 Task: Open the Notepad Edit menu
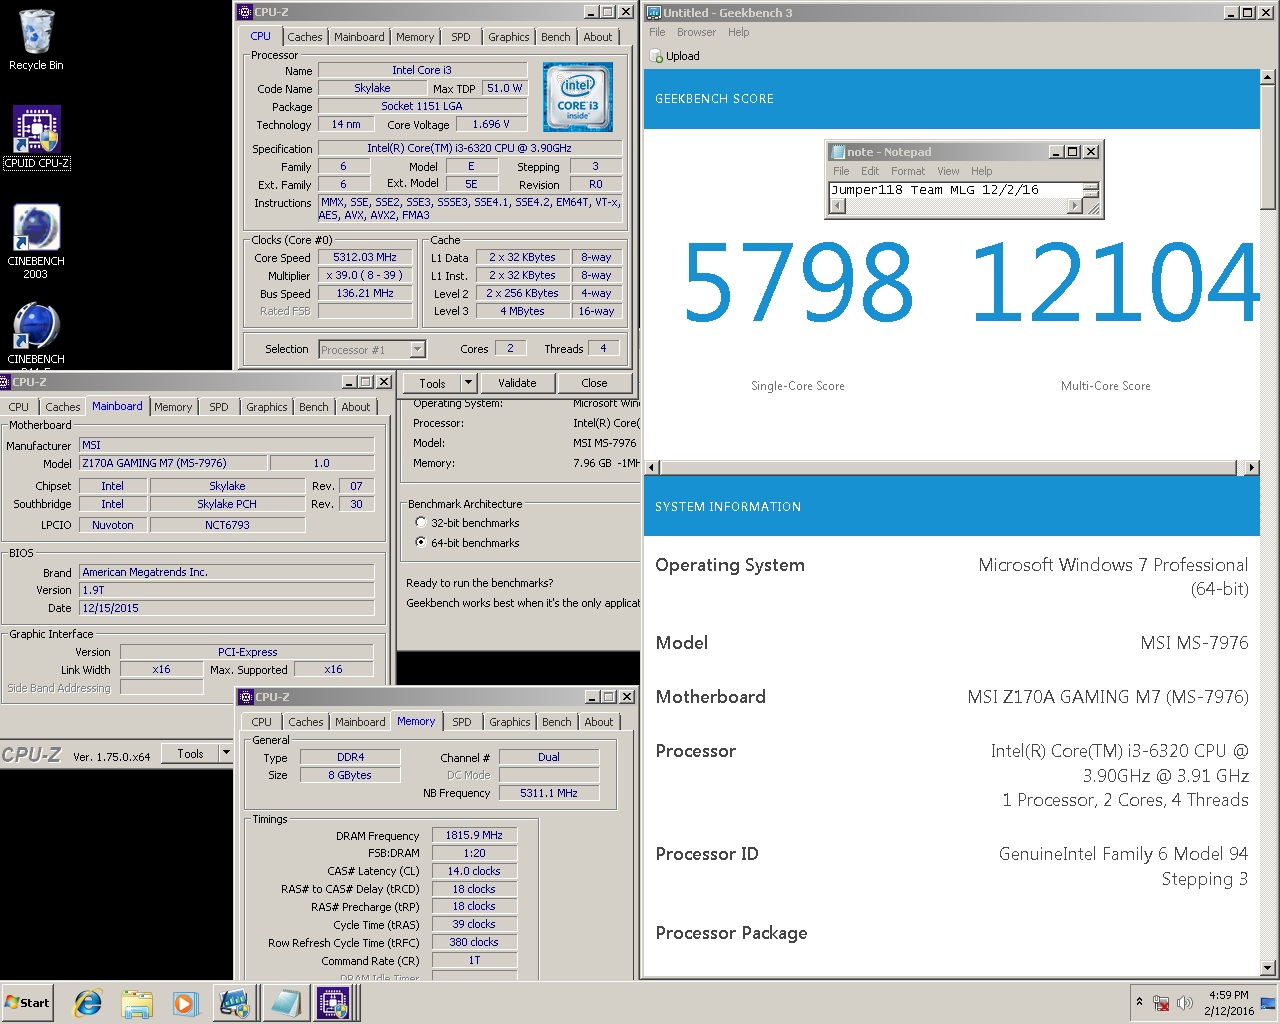pos(870,171)
